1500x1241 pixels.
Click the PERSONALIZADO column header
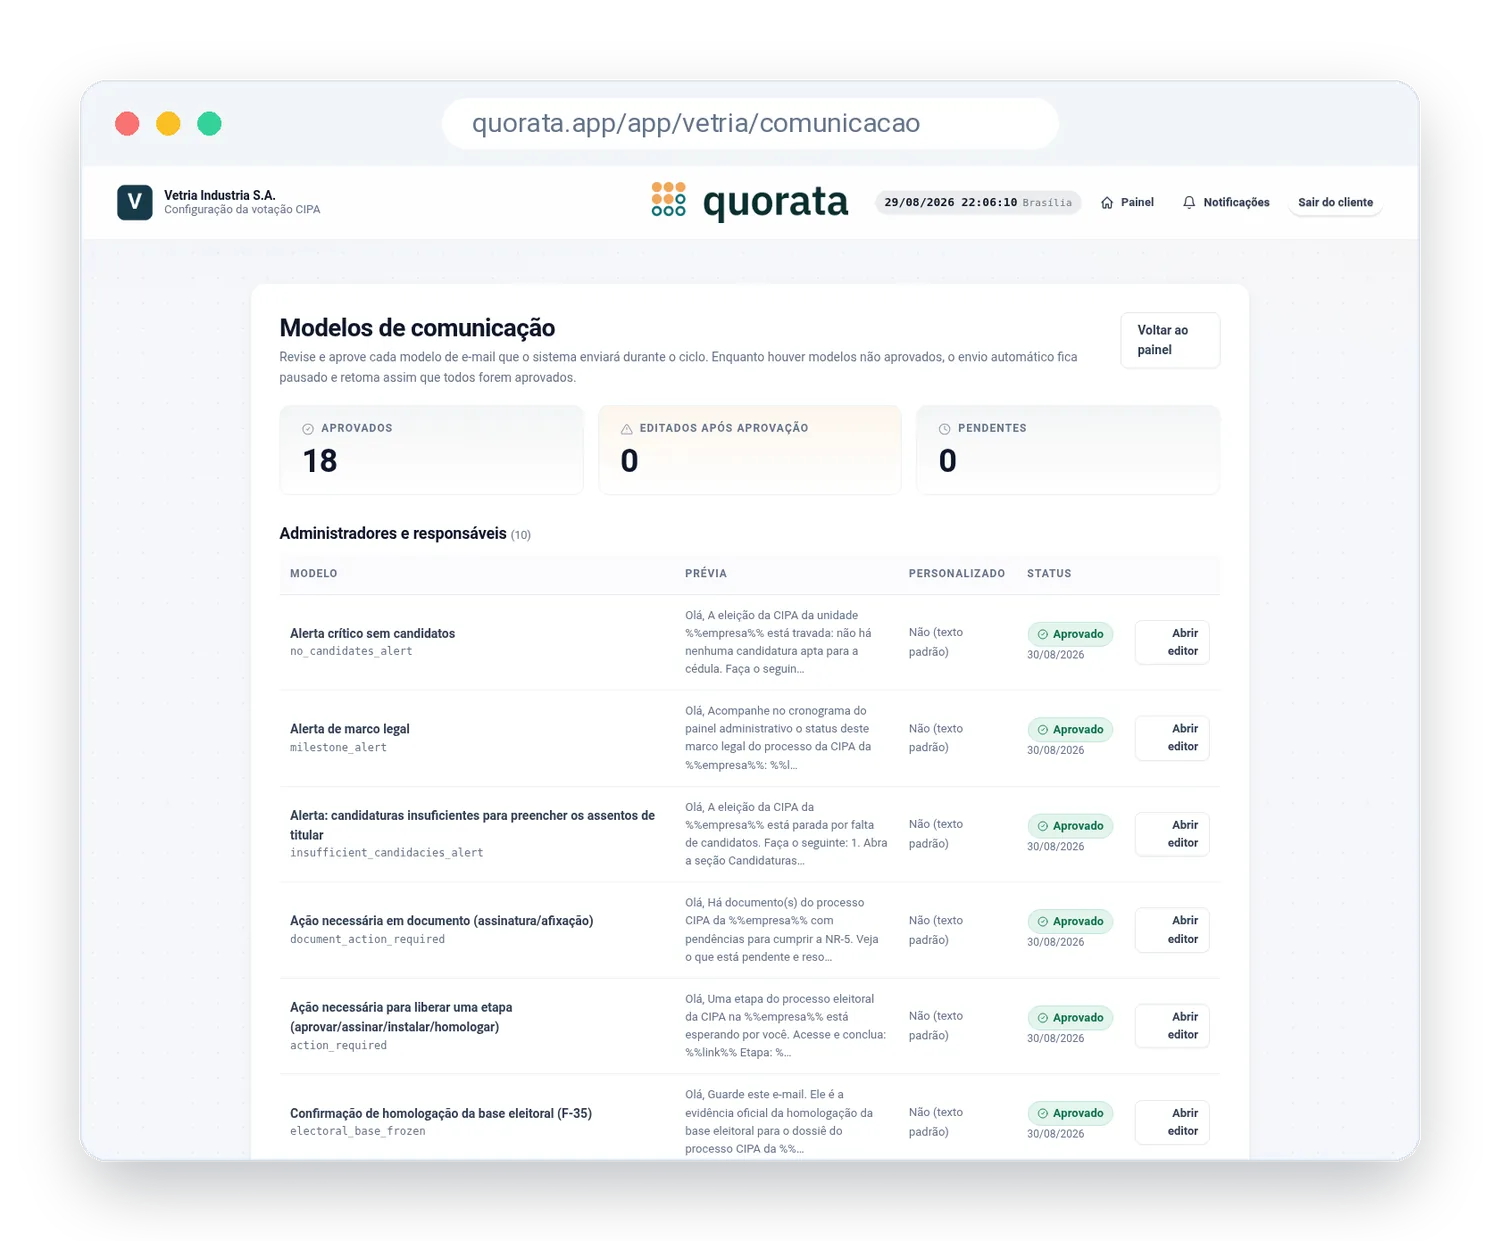[x=957, y=573]
